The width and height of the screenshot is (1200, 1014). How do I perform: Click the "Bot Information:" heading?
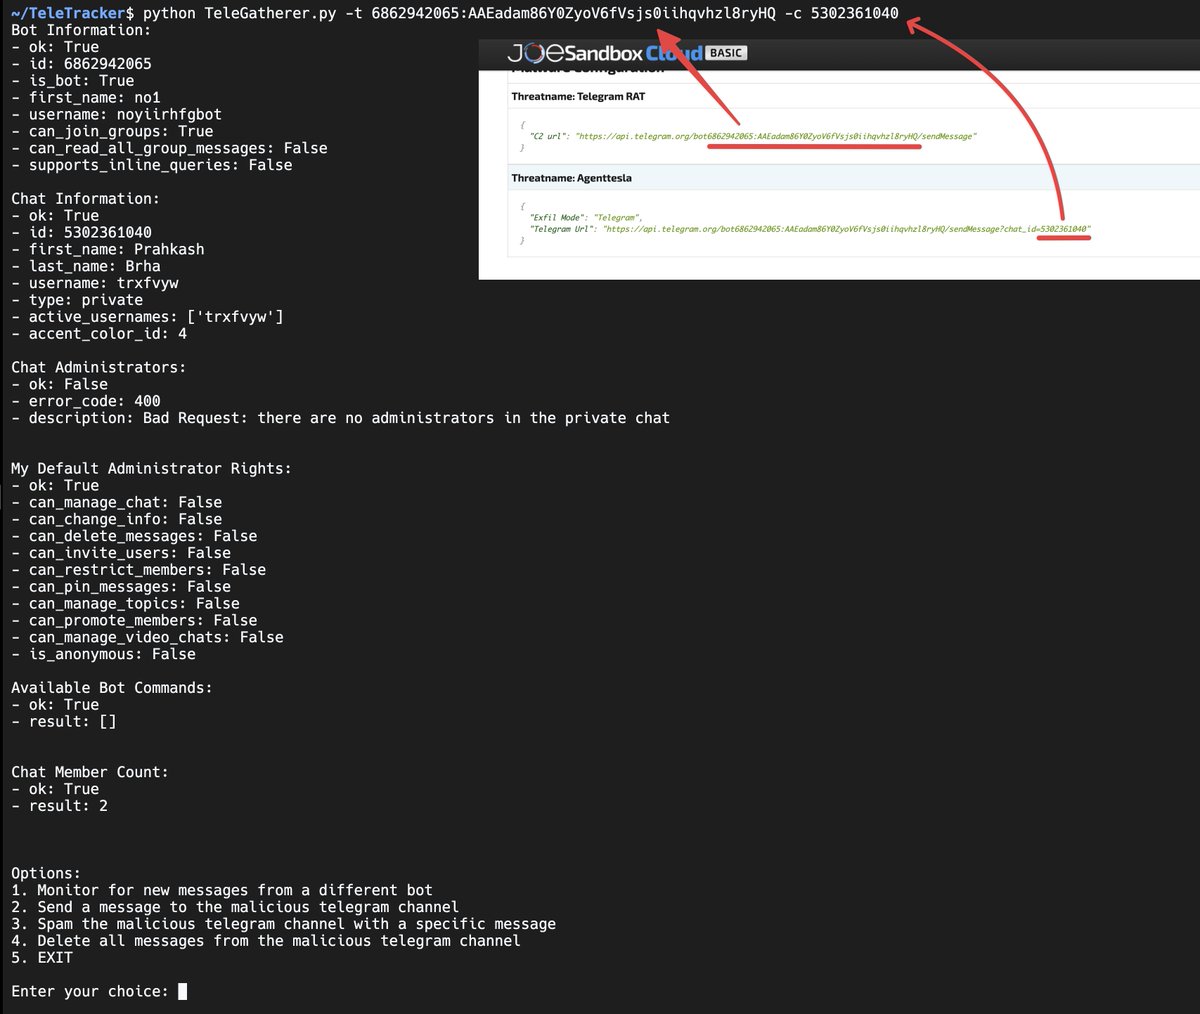pos(81,30)
